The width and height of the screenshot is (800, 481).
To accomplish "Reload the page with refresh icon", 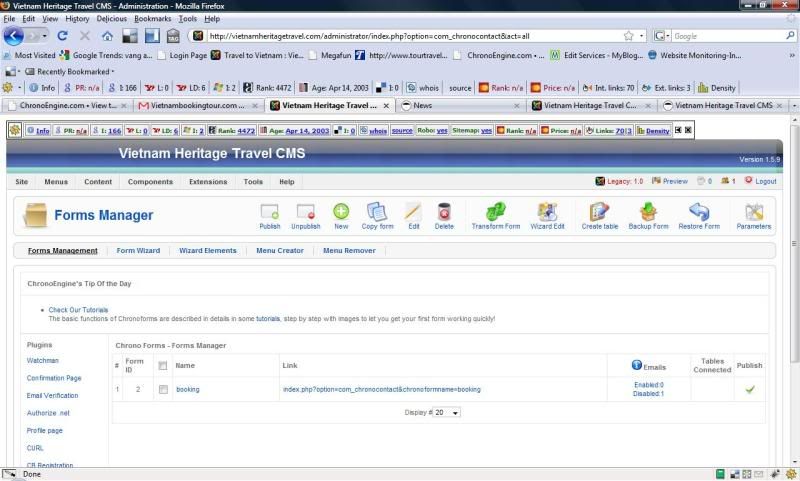I will pyautogui.click(x=62, y=36).
